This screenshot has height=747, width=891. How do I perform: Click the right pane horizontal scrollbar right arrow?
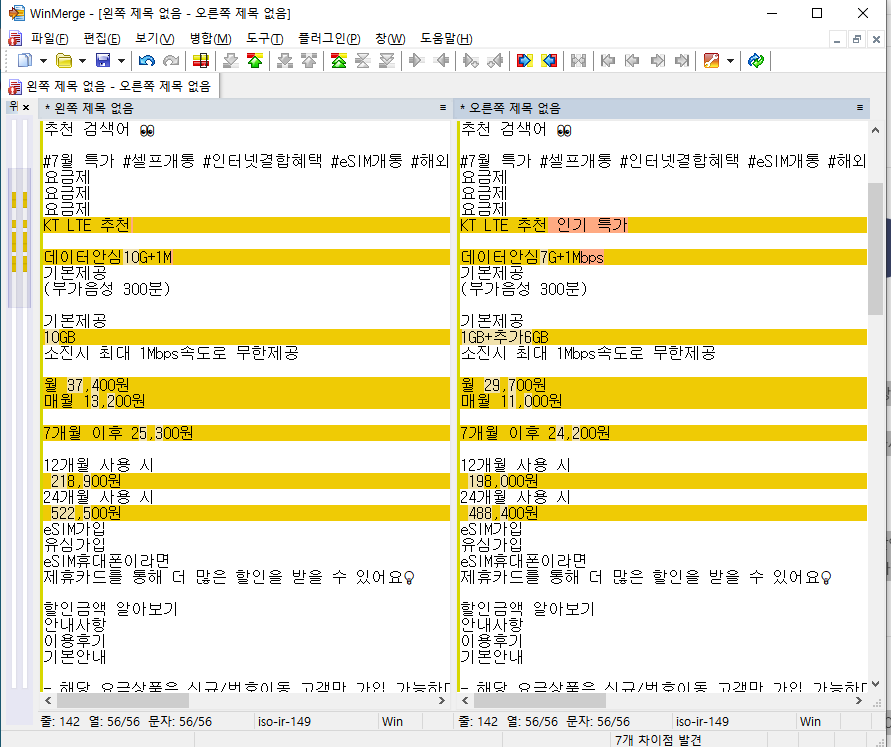pos(859,701)
